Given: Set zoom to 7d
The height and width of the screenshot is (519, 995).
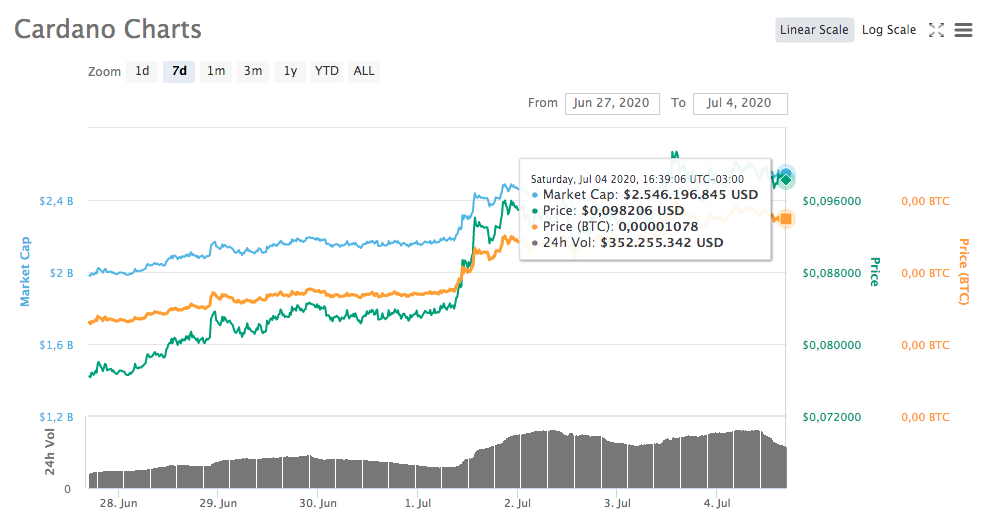Looking at the screenshot, I should click(180, 71).
